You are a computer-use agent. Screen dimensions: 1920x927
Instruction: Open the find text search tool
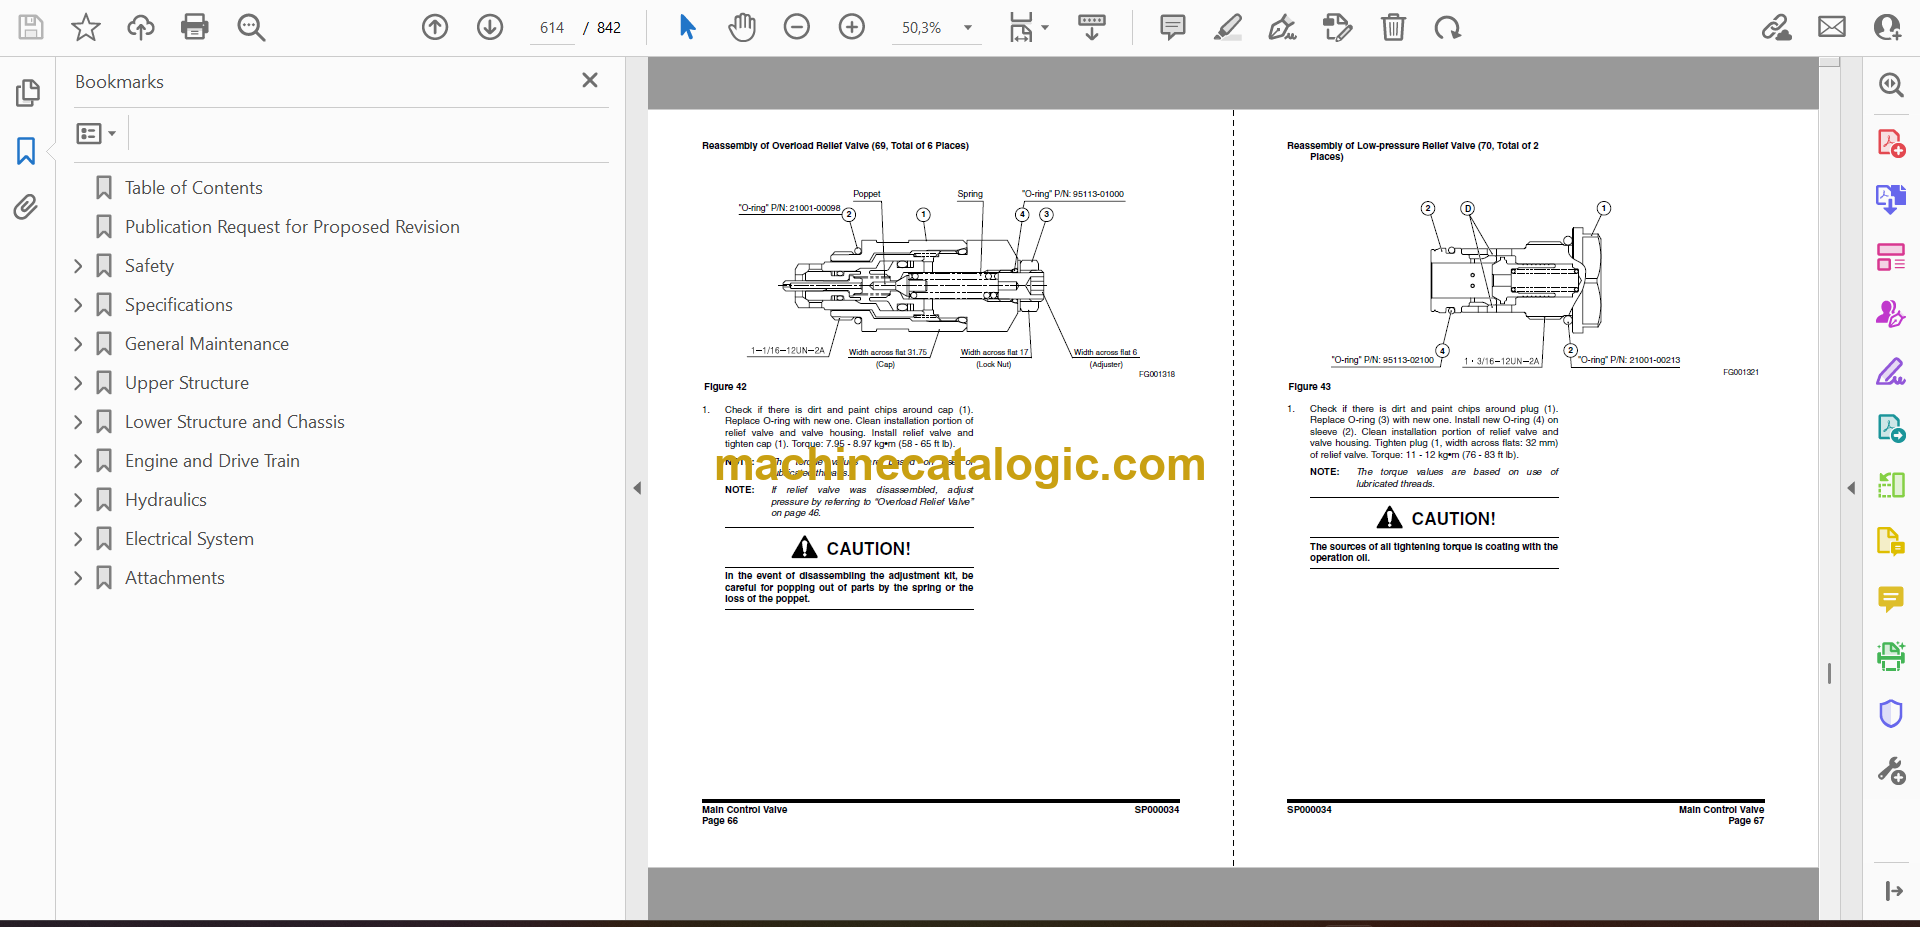coord(251,27)
